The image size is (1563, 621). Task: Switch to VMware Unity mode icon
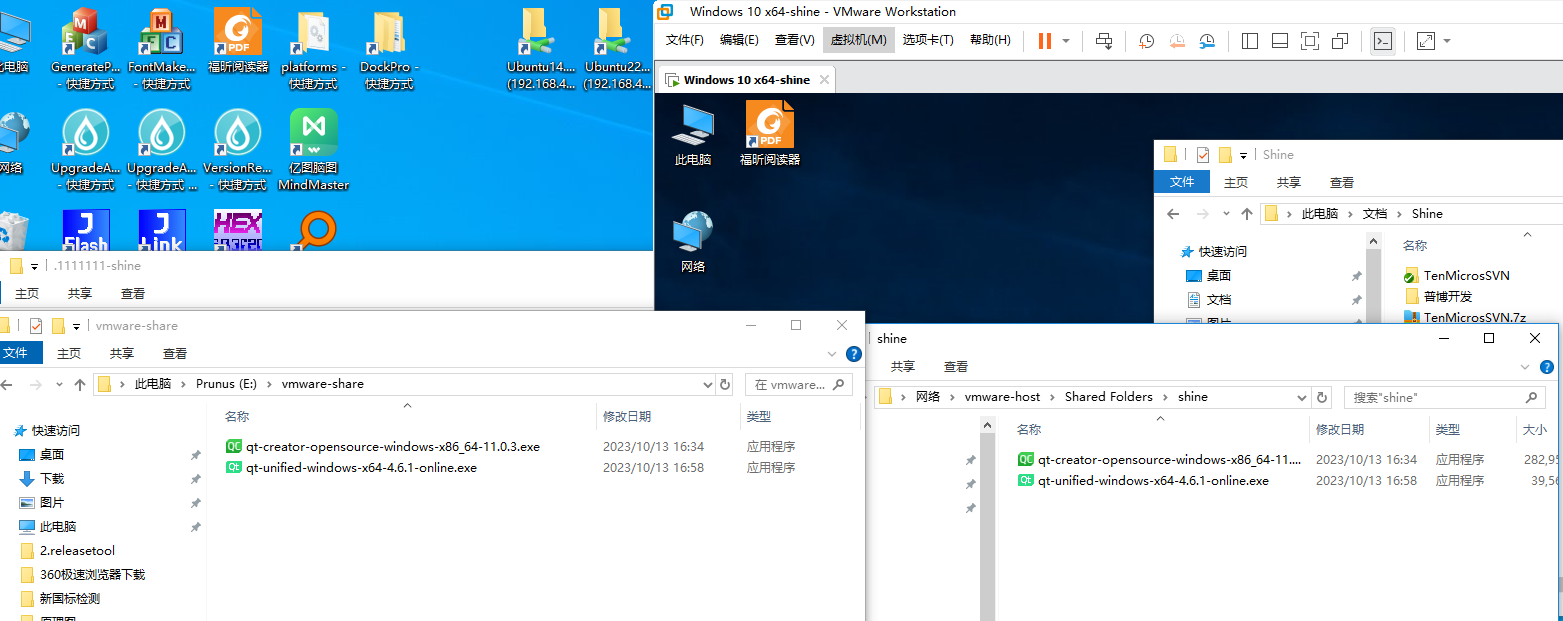coord(1341,41)
